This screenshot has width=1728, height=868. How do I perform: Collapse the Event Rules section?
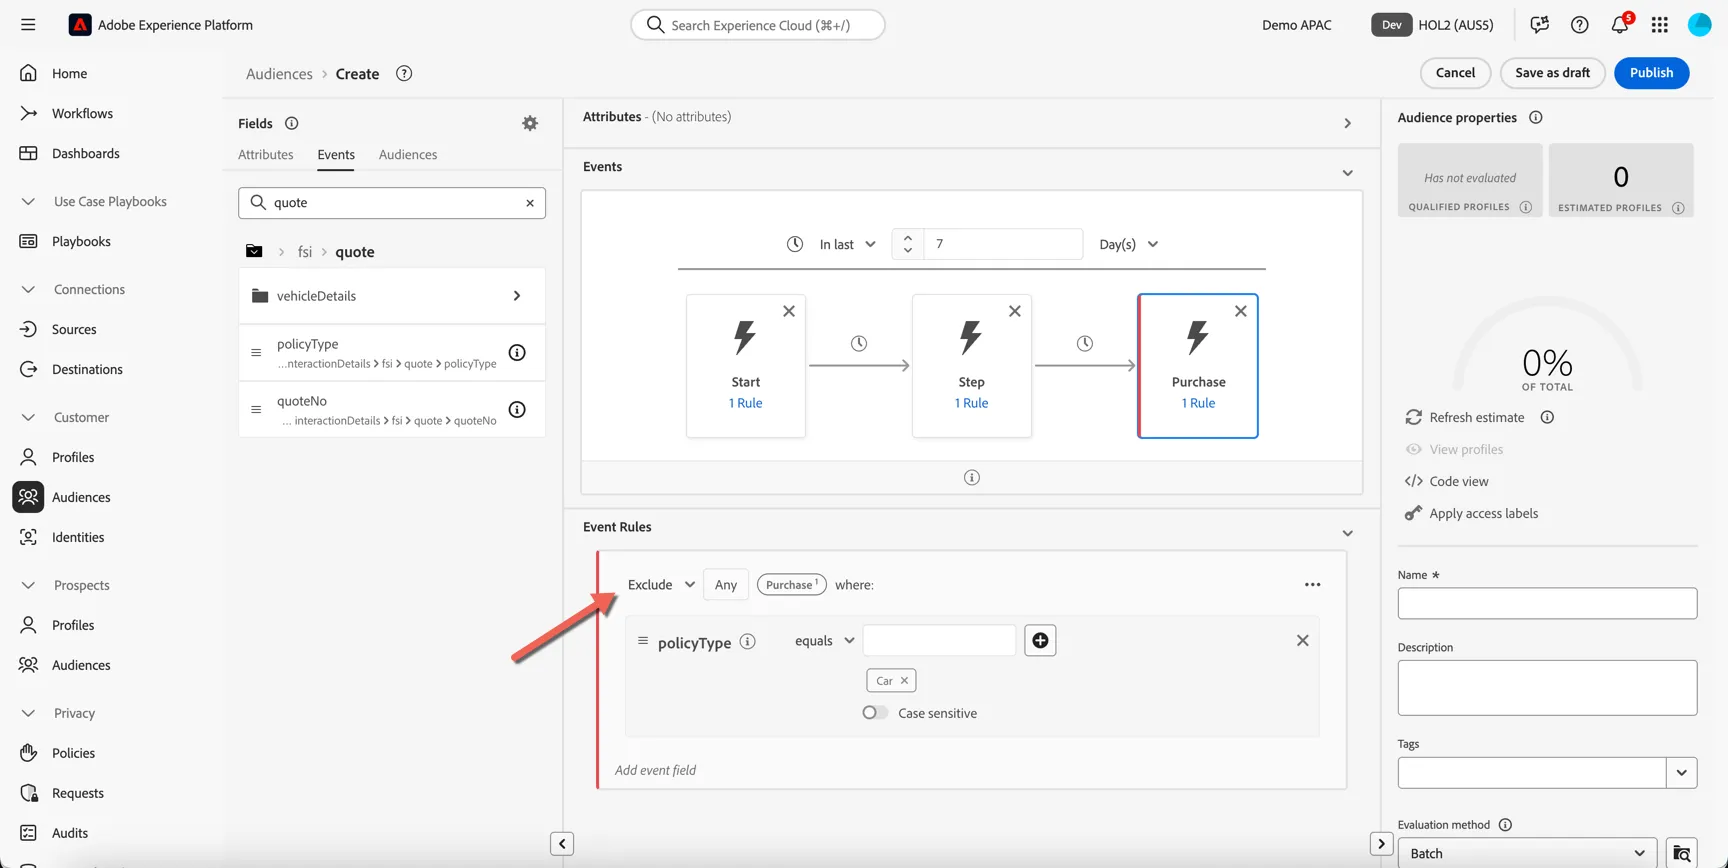(x=1348, y=533)
